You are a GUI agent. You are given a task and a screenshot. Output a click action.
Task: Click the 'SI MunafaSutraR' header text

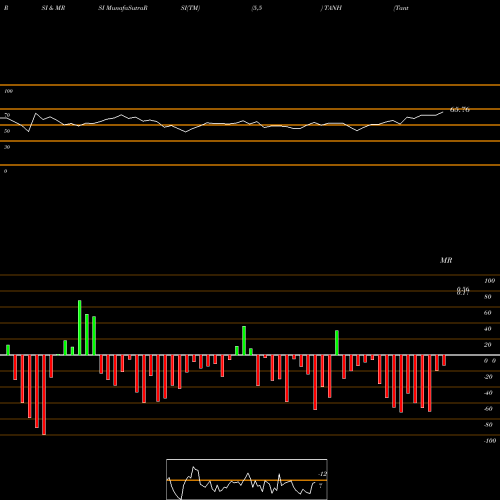[x=123, y=8]
